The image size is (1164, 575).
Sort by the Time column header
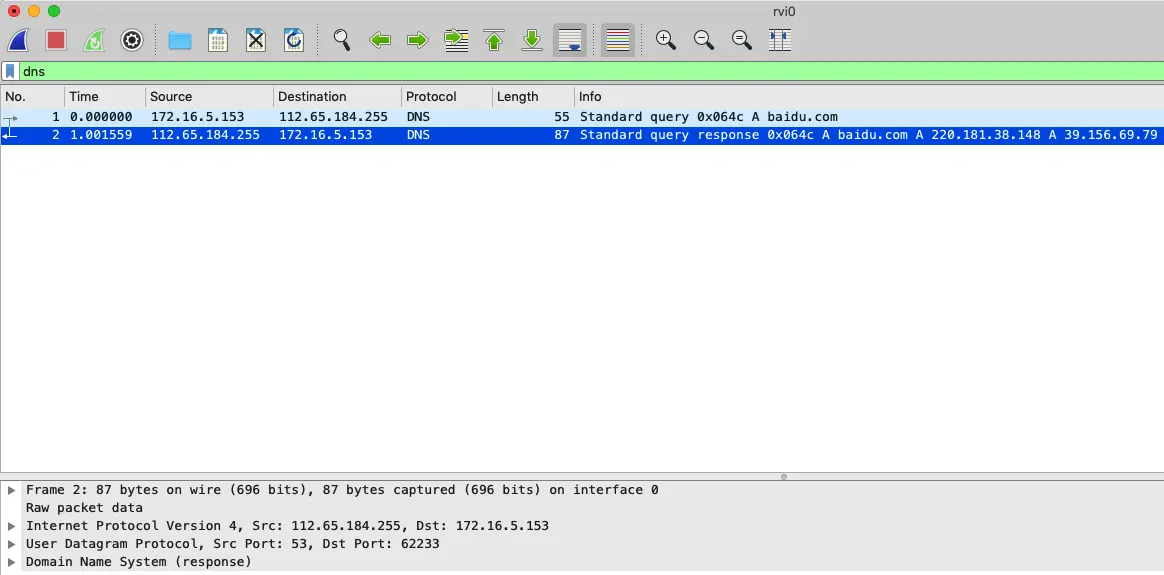105,96
